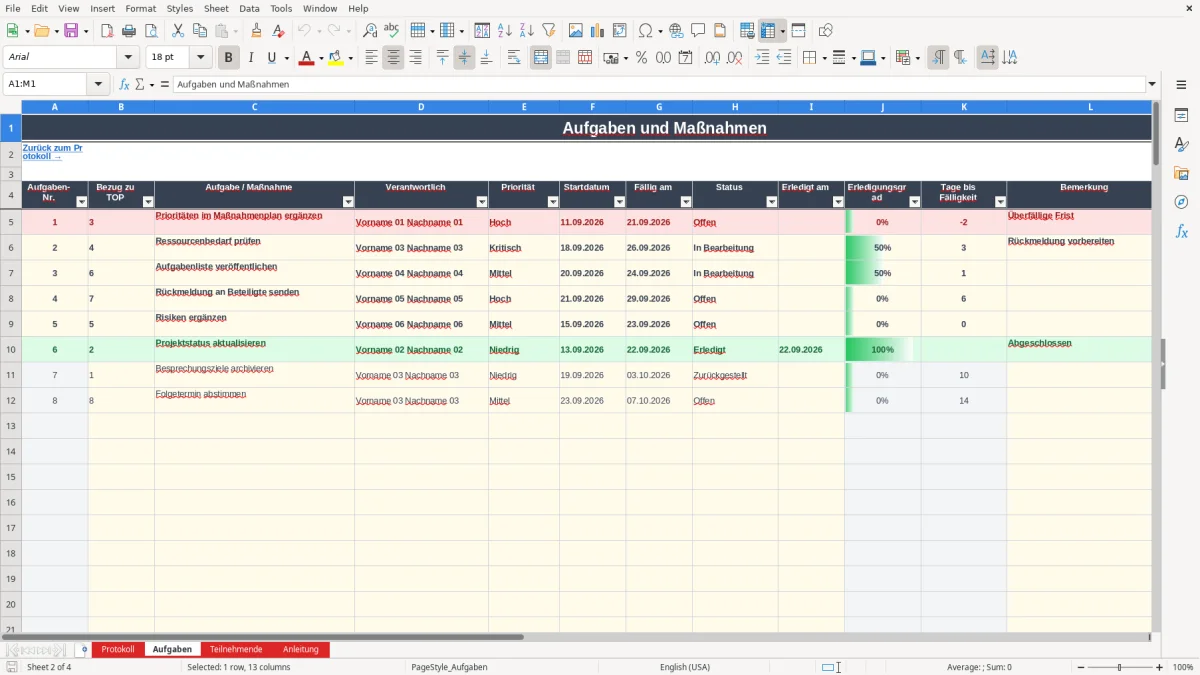
Task: Open the sidebar Navigator panel
Action: pyautogui.click(x=1182, y=203)
